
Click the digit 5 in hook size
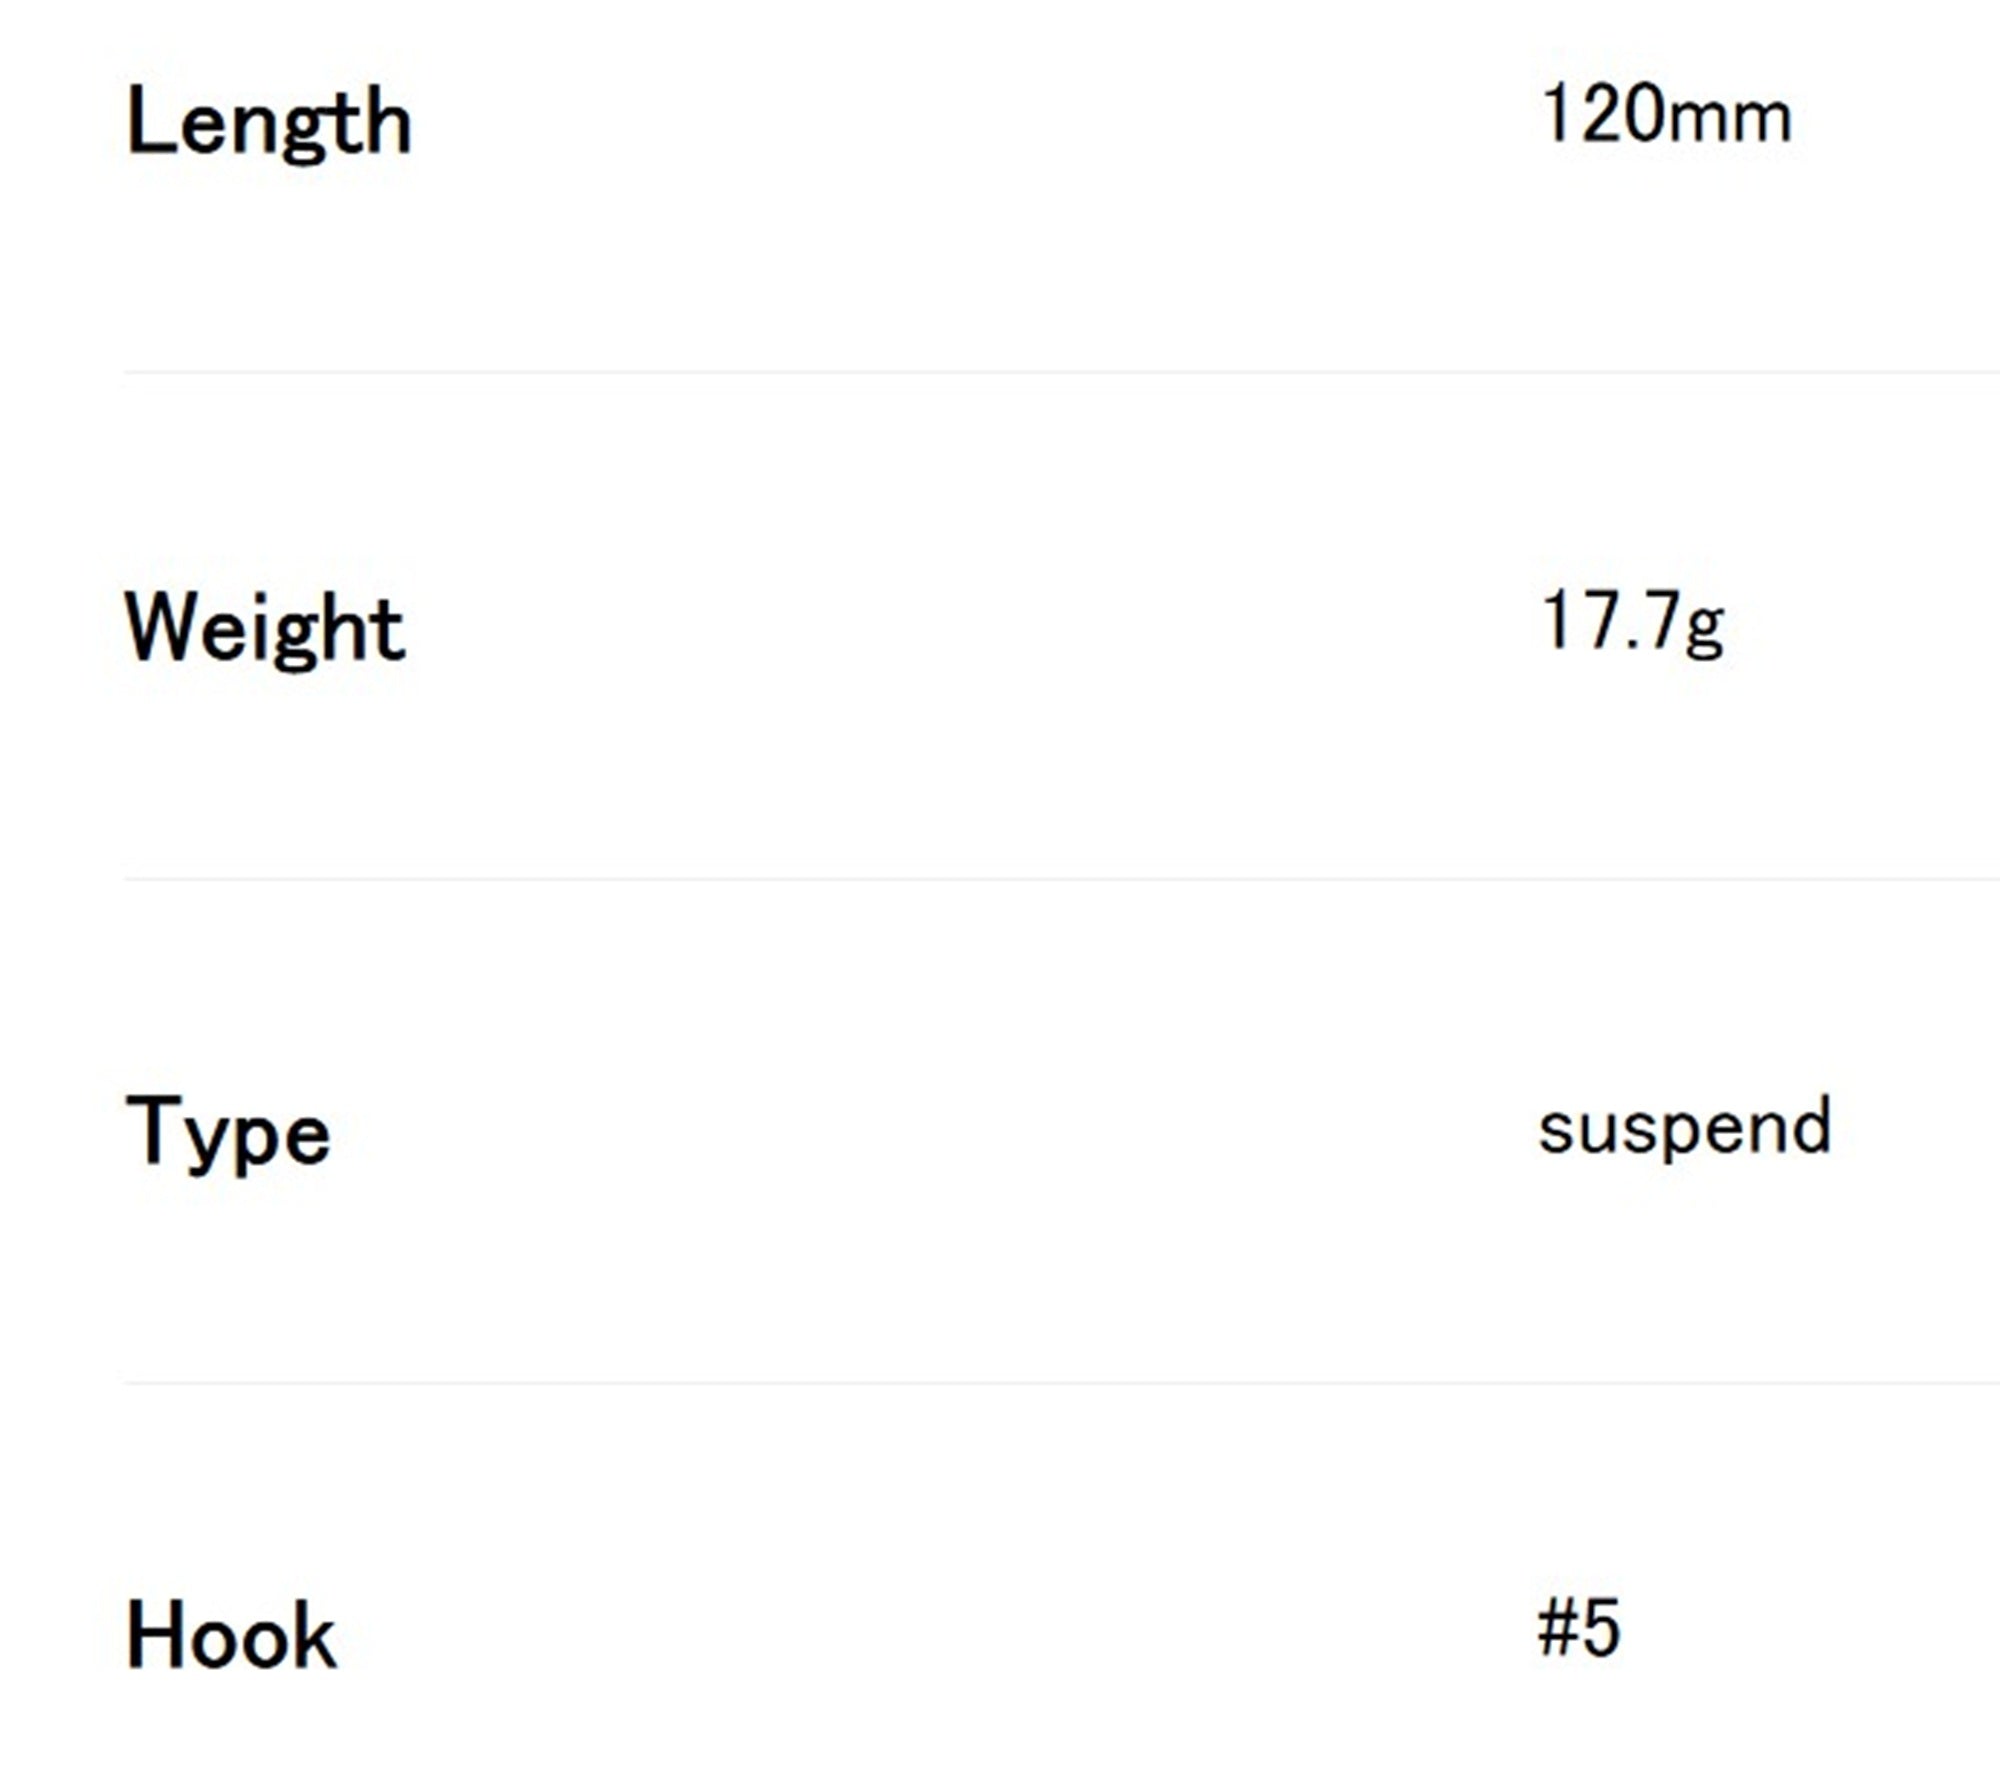1601,1628
